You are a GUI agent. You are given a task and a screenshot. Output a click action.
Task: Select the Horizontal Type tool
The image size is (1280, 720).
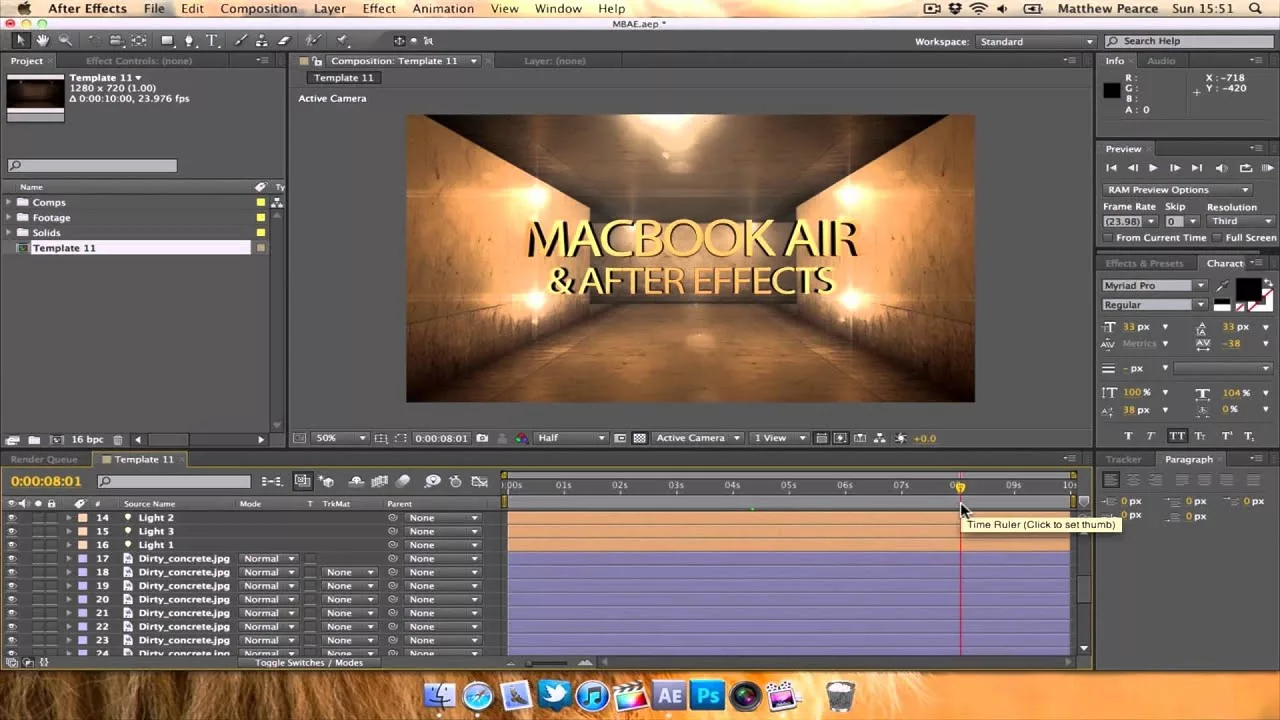point(211,40)
